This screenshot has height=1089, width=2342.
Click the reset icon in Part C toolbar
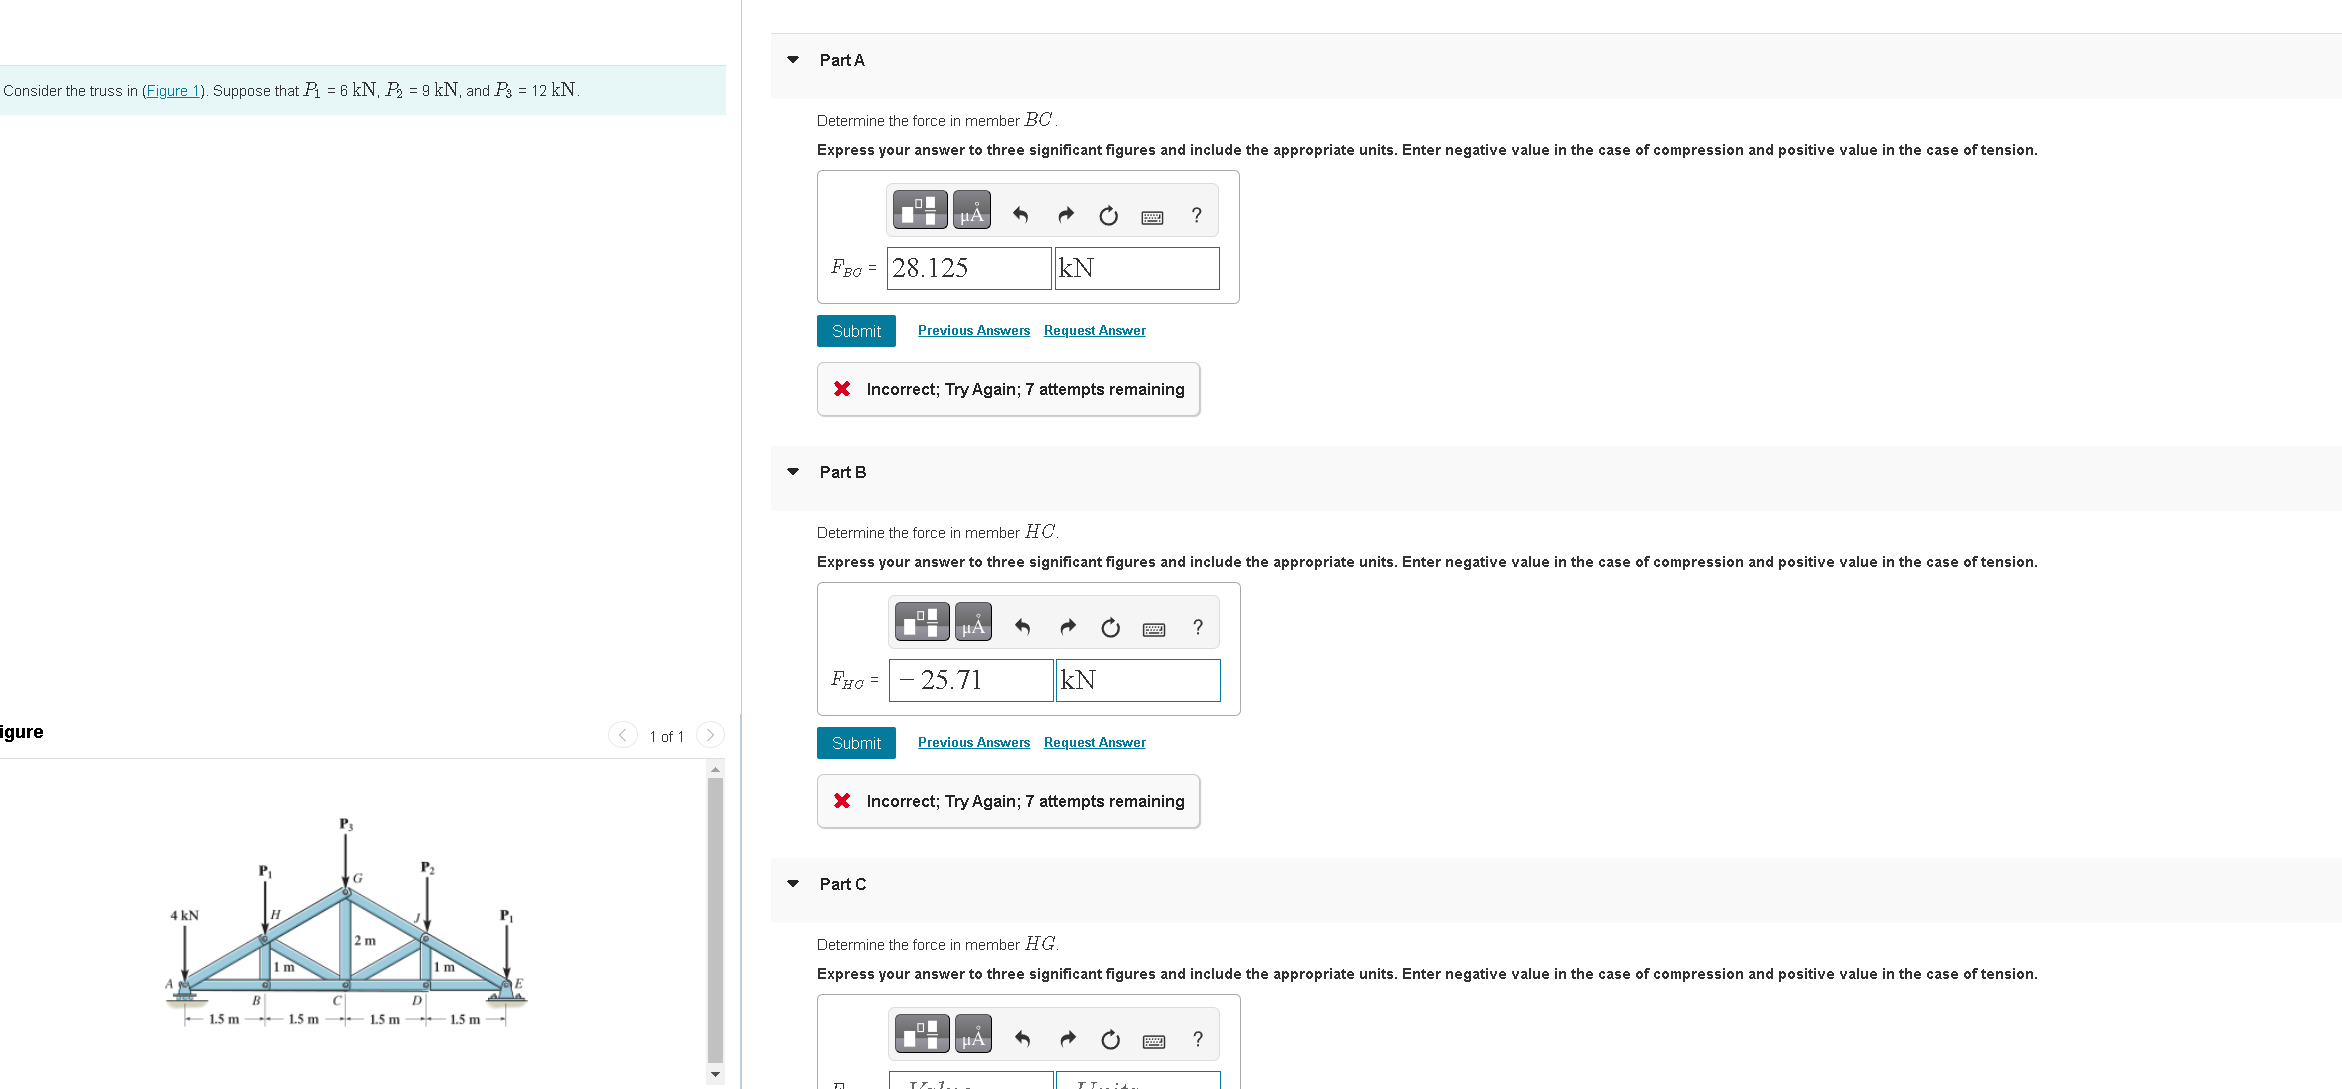(x=1110, y=1039)
